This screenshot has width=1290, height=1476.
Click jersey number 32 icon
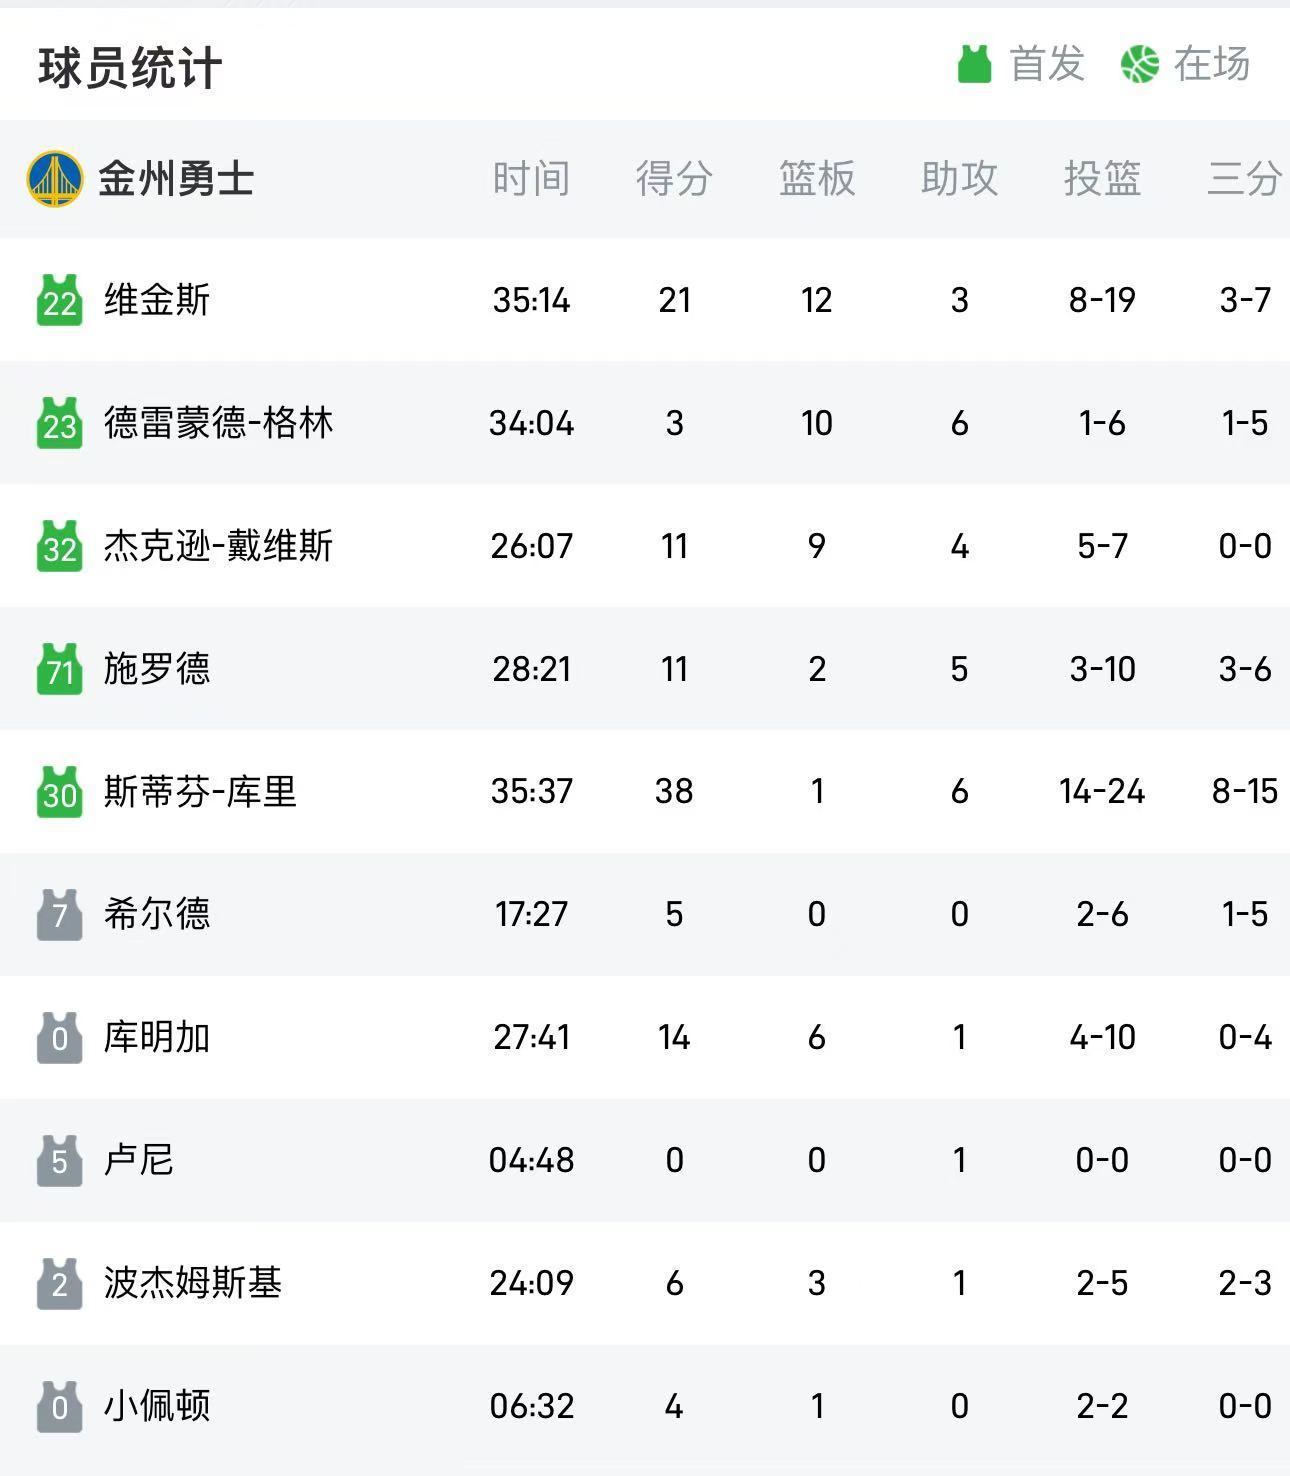59,546
